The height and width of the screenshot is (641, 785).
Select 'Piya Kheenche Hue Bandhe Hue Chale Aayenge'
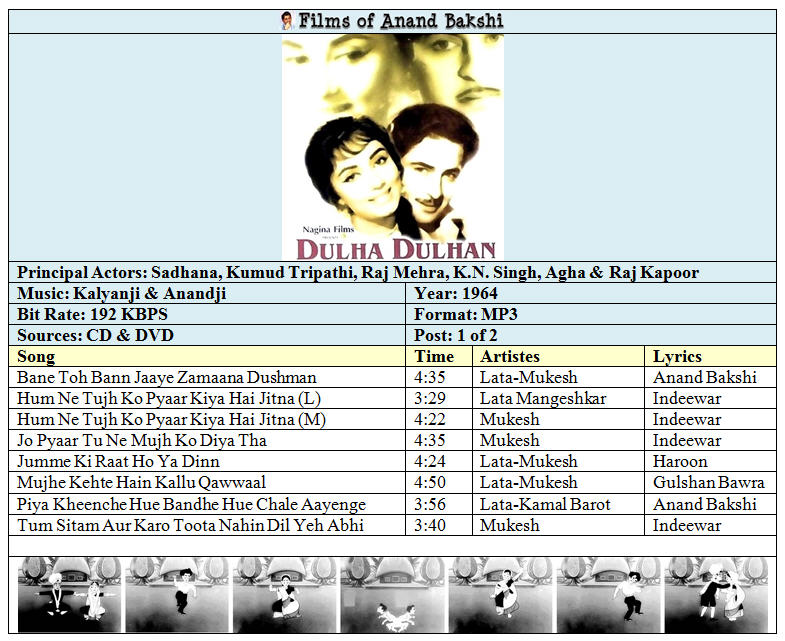[191, 505]
